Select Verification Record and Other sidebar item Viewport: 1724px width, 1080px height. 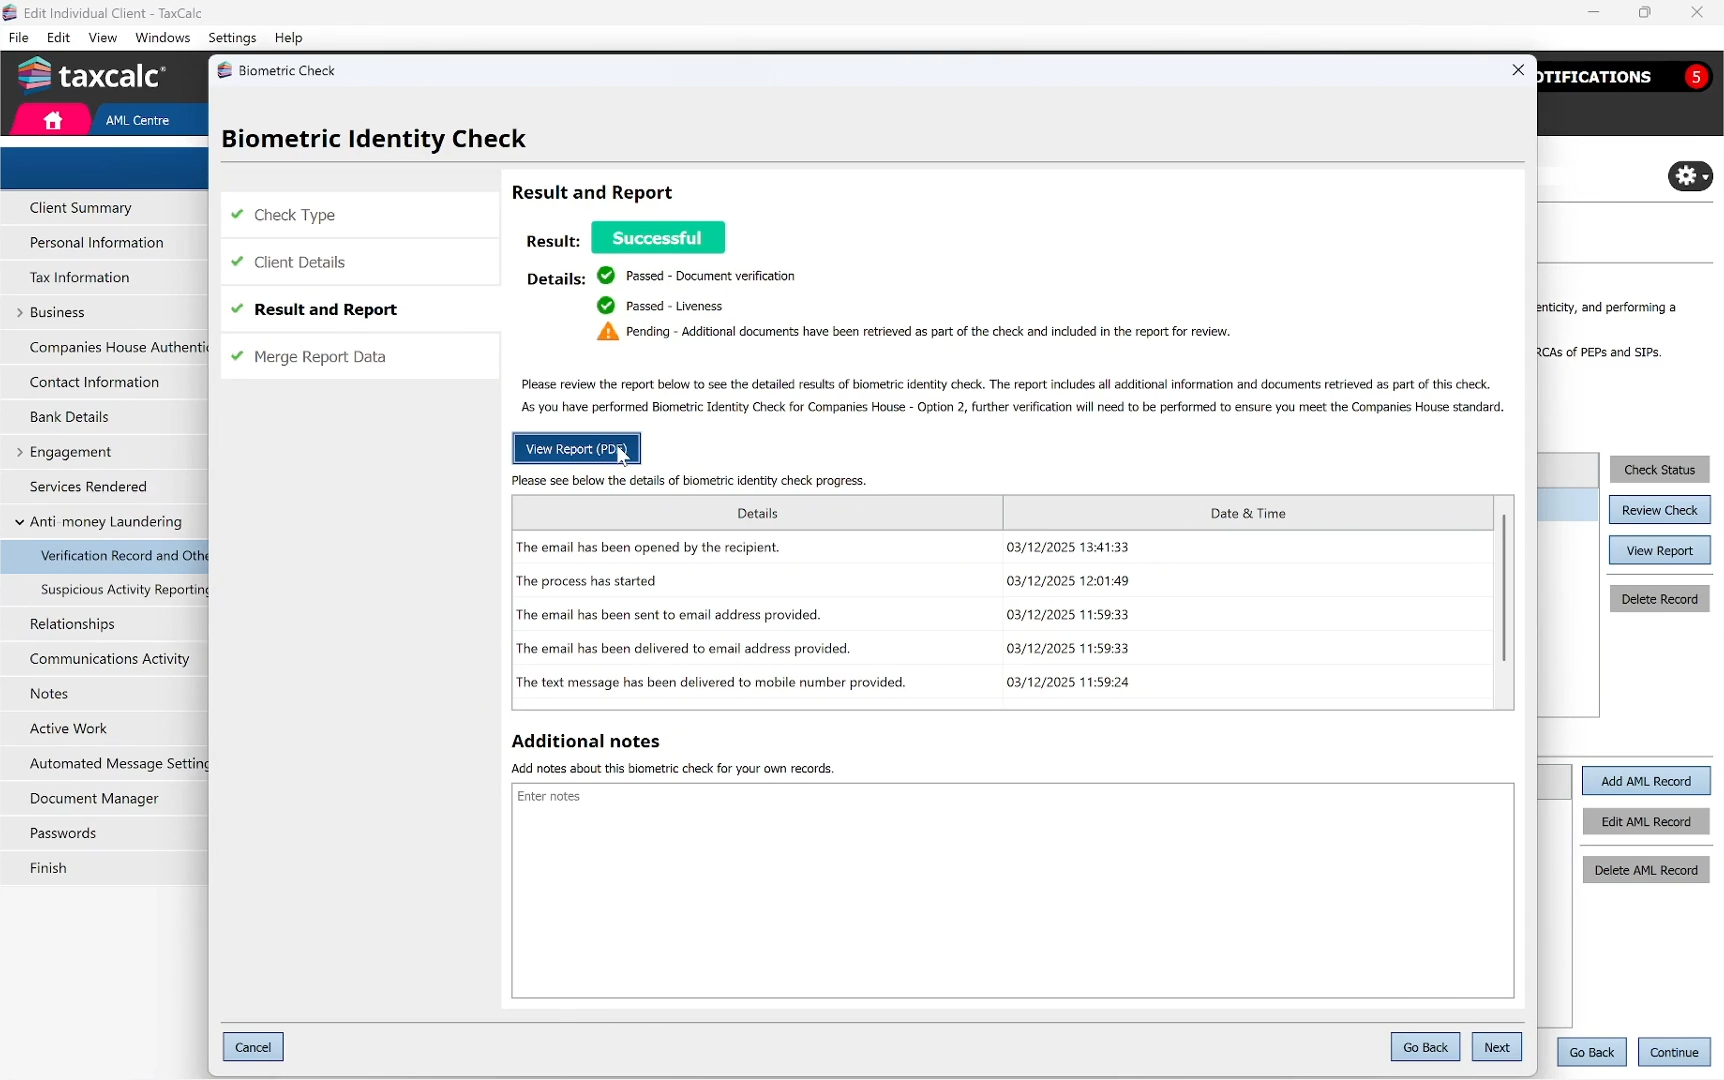tap(104, 556)
